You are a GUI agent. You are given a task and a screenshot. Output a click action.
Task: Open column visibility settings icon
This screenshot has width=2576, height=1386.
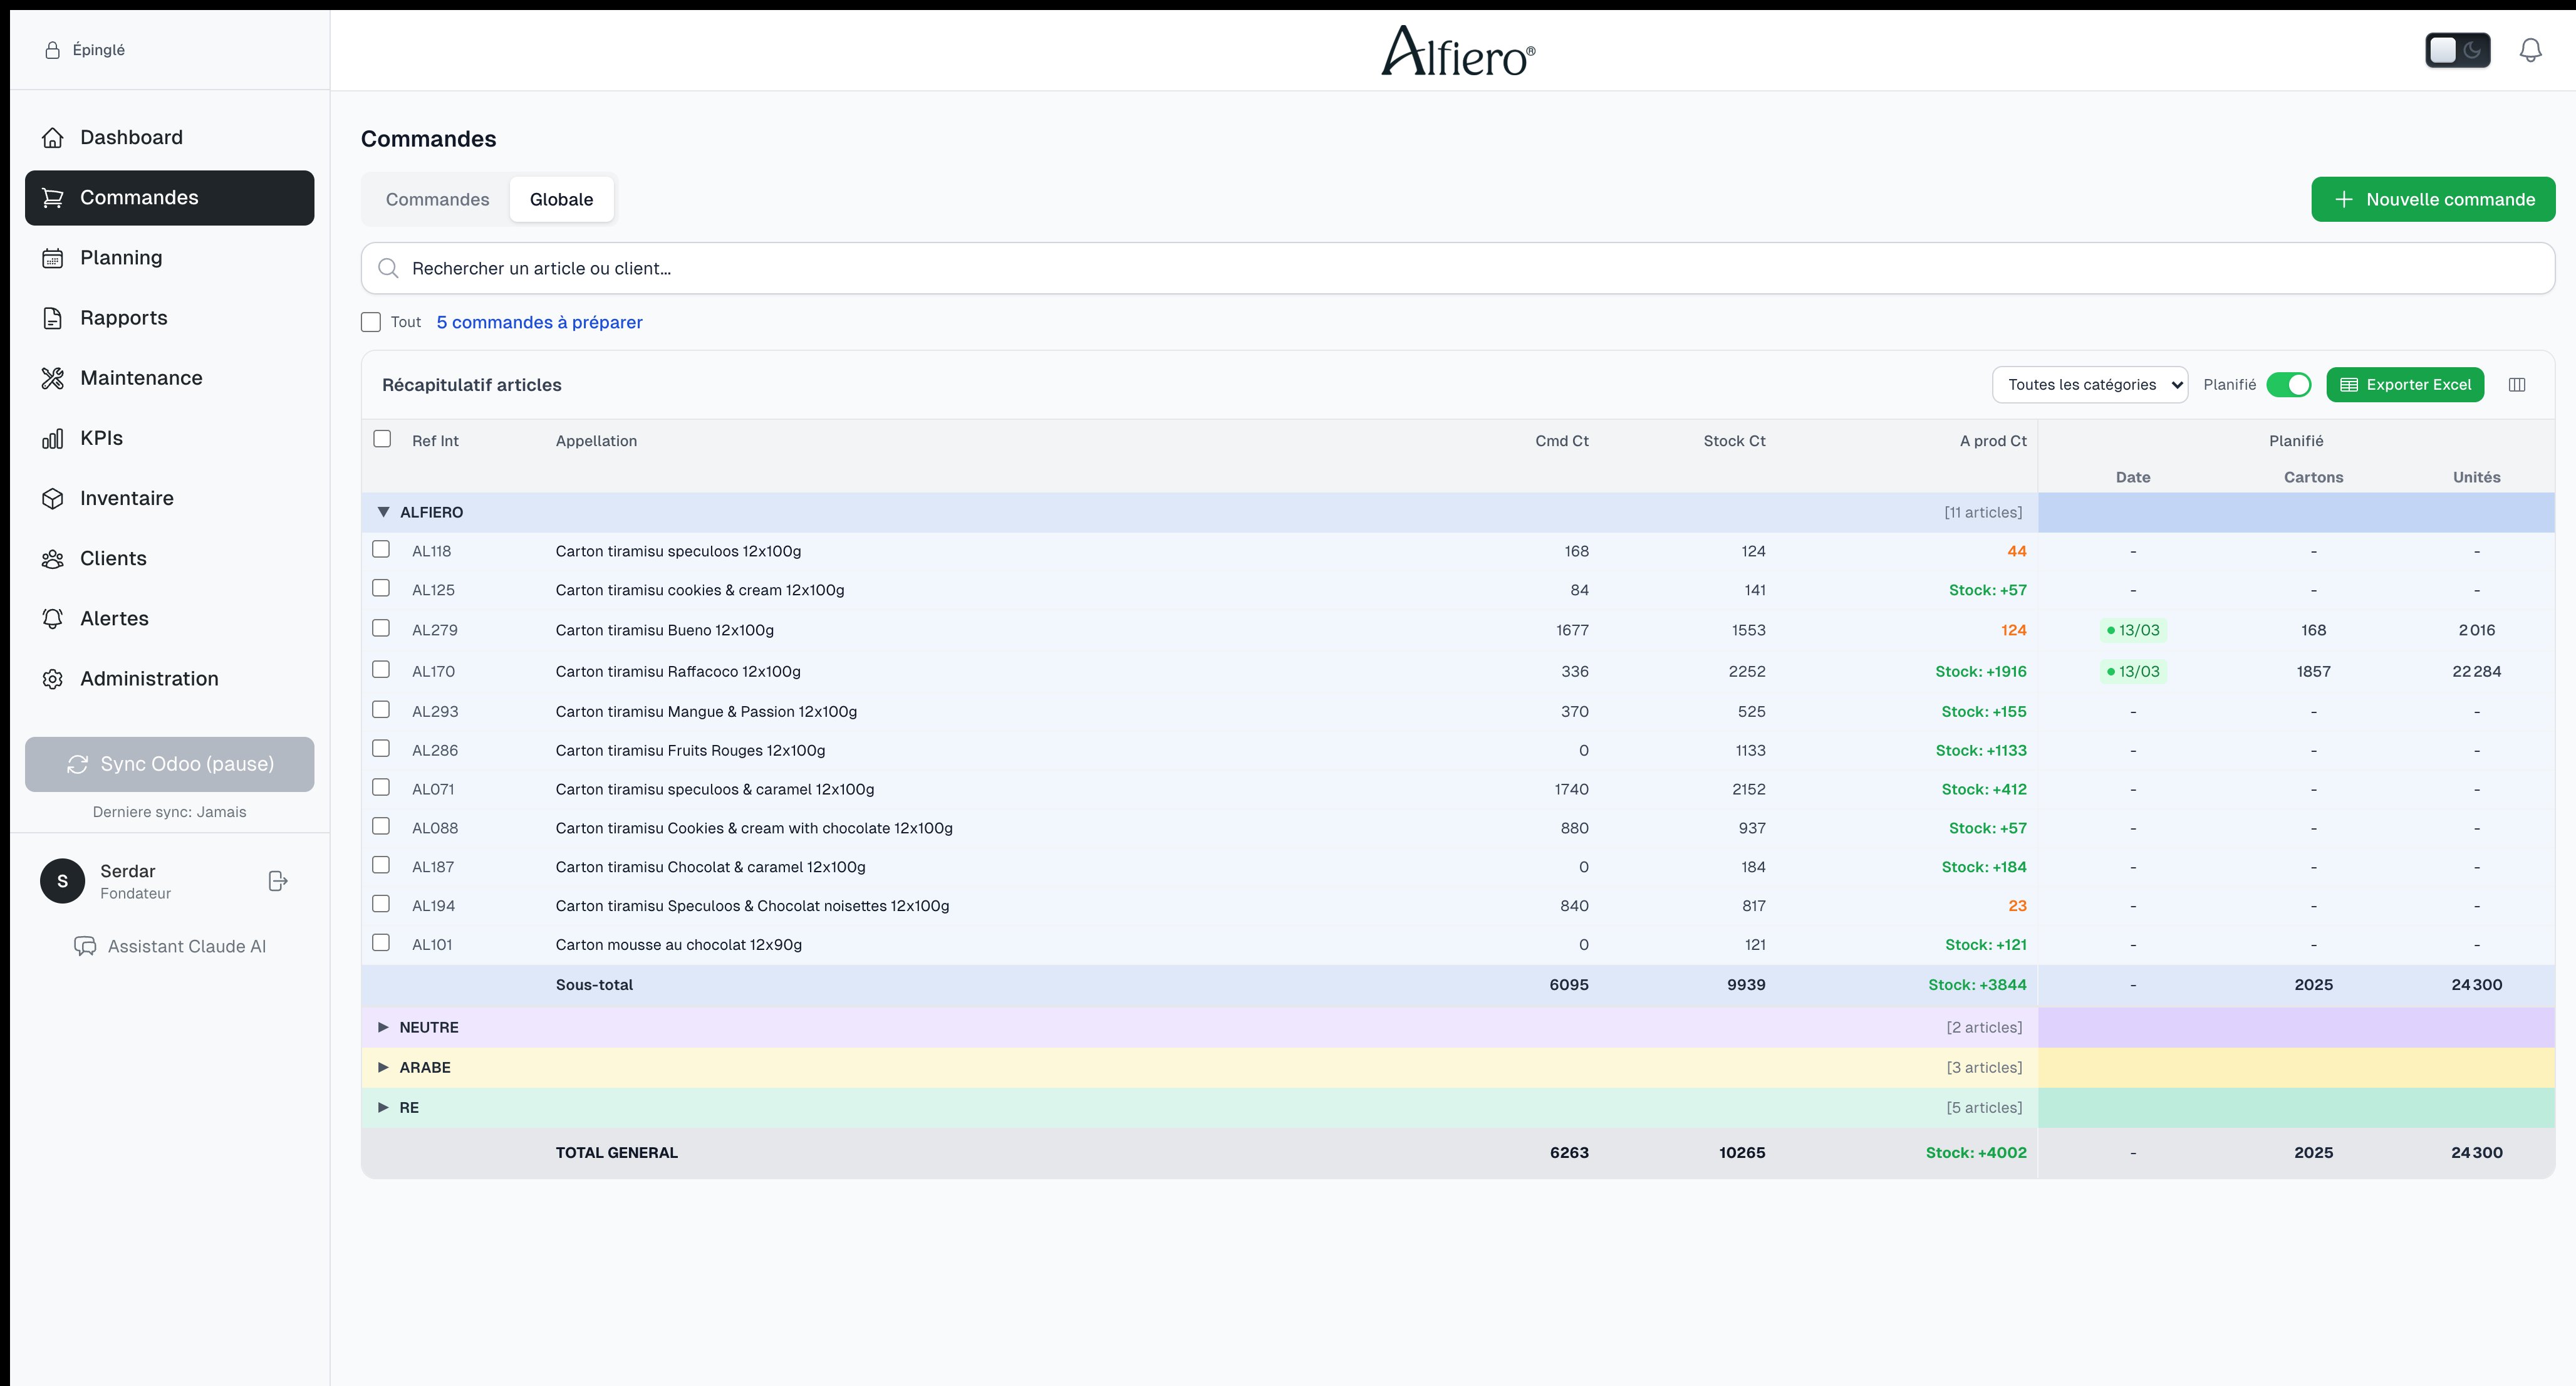pyautogui.click(x=2517, y=385)
